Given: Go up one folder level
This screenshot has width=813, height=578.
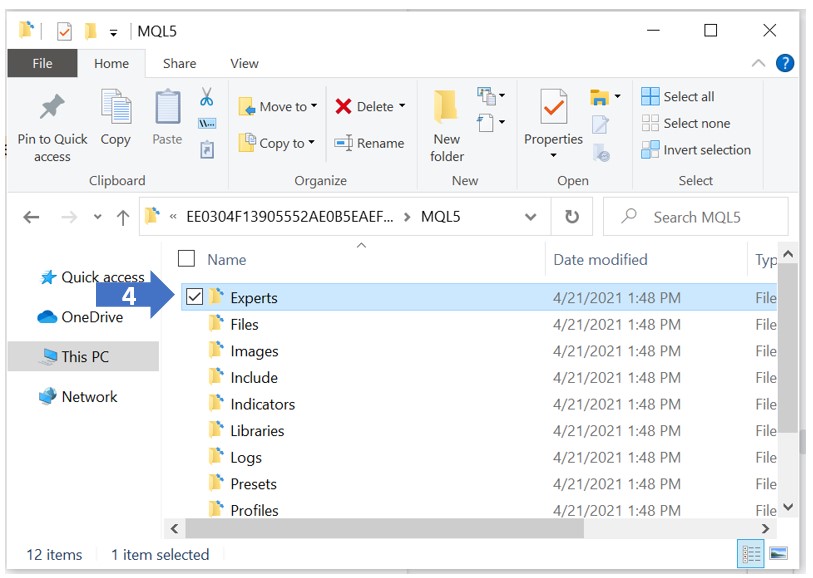Looking at the screenshot, I should click(x=122, y=217).
